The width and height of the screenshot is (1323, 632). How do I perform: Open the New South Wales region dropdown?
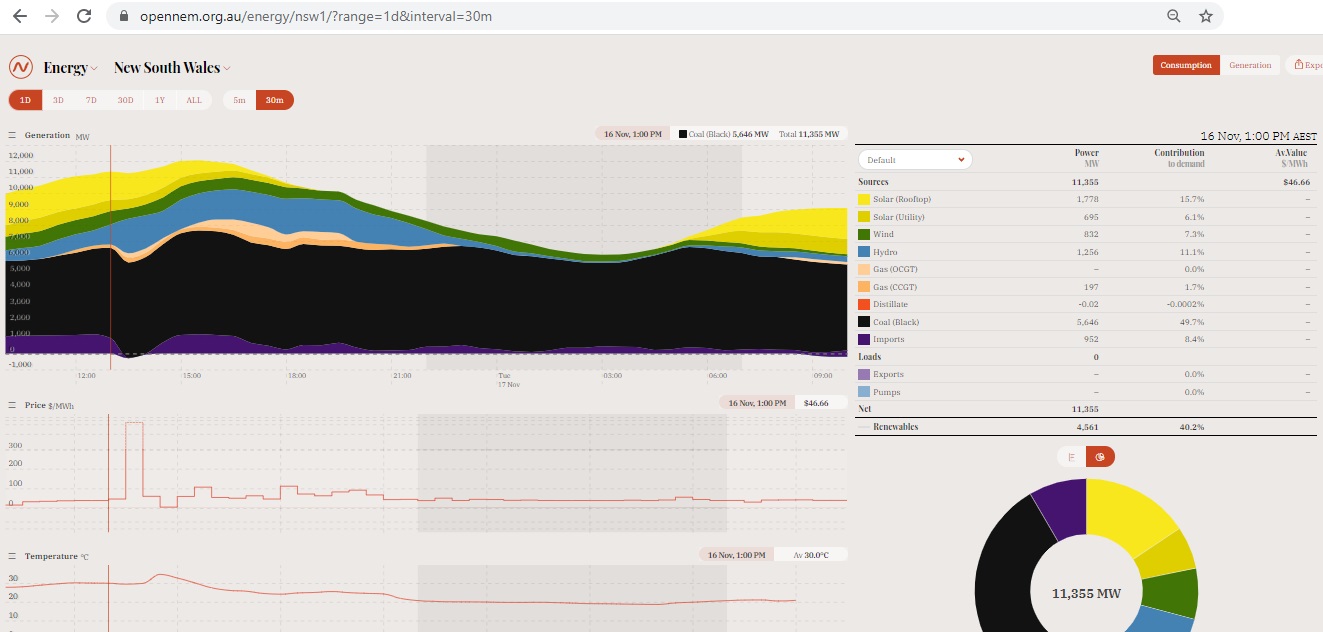tap(172, 68)
